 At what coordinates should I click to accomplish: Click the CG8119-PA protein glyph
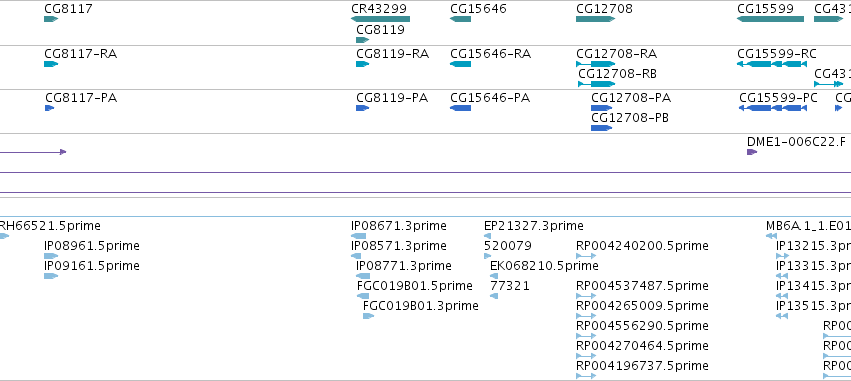[363, 108]
